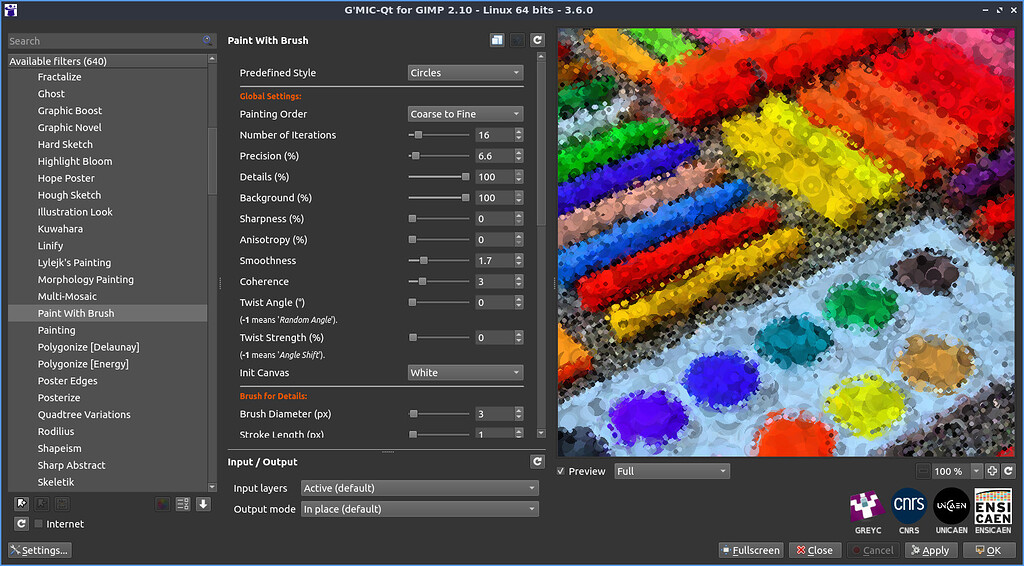Open the Predefined Style dropdown
This screenshot has width=1024, height=566.
click(465, 73)
